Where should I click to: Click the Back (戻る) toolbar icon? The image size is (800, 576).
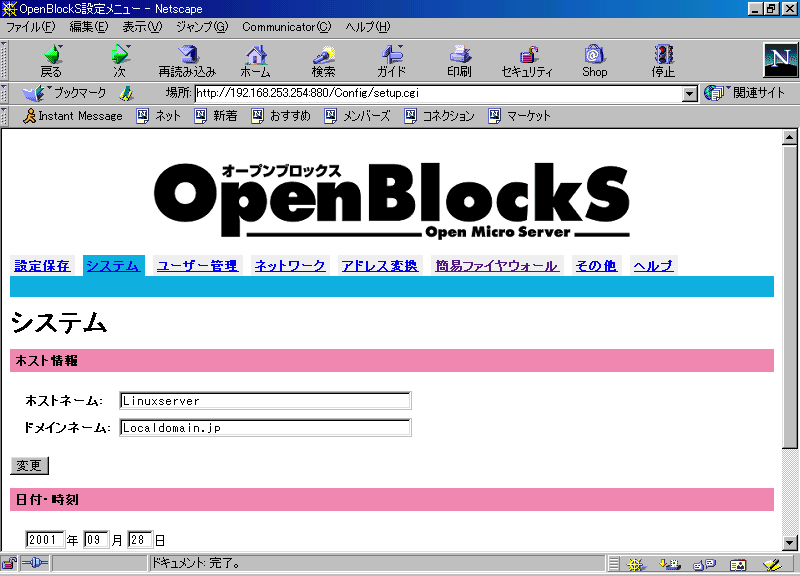pos(51,60)
